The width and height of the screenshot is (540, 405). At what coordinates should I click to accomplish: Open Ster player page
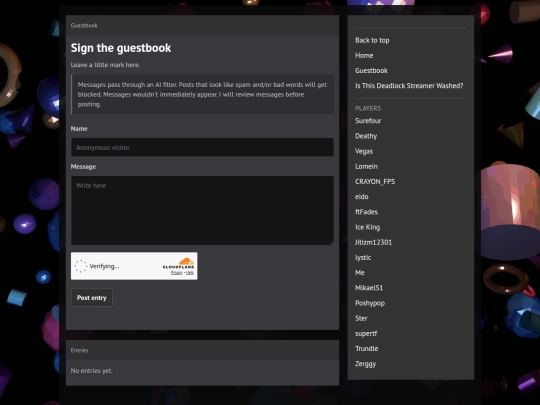[361, 318]
